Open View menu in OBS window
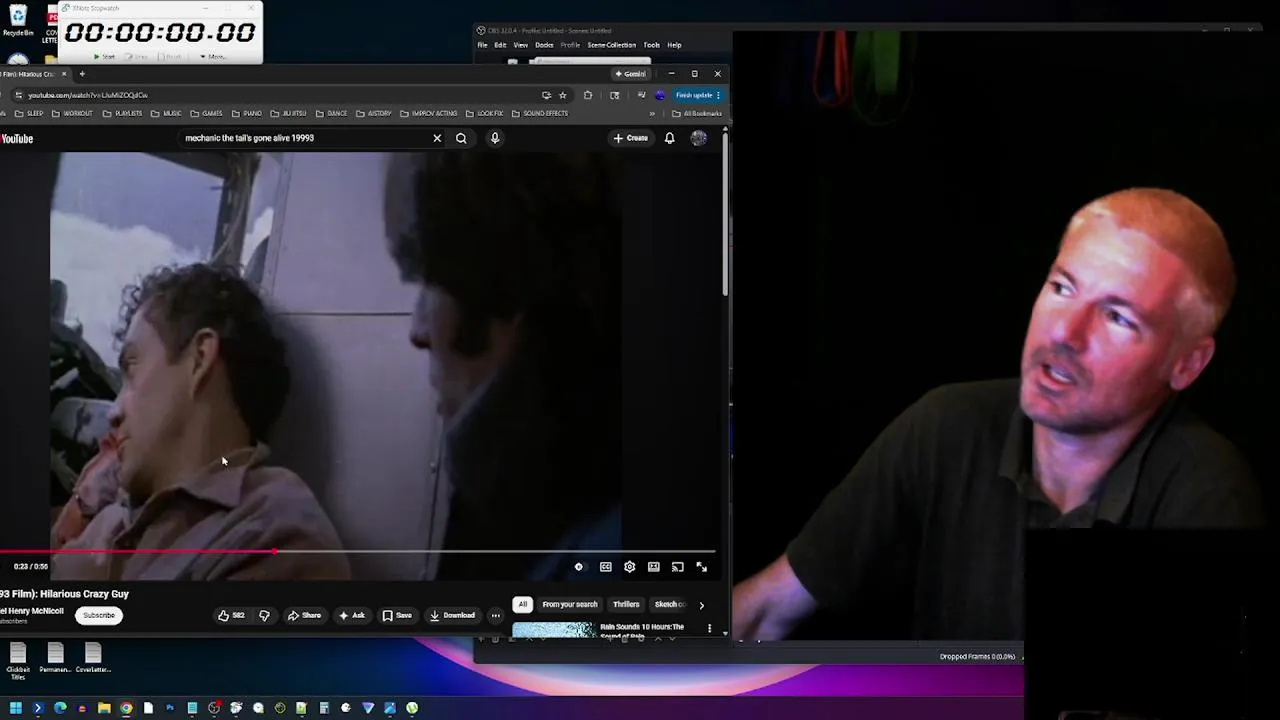 [x=521, y=45]
